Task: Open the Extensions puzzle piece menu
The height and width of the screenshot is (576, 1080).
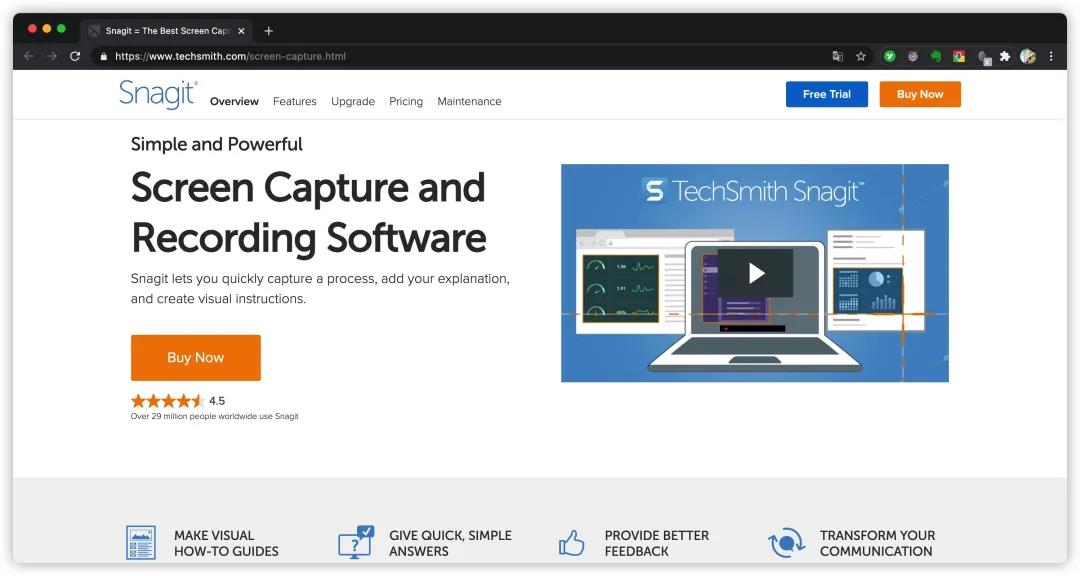Action: [1005, 56]
